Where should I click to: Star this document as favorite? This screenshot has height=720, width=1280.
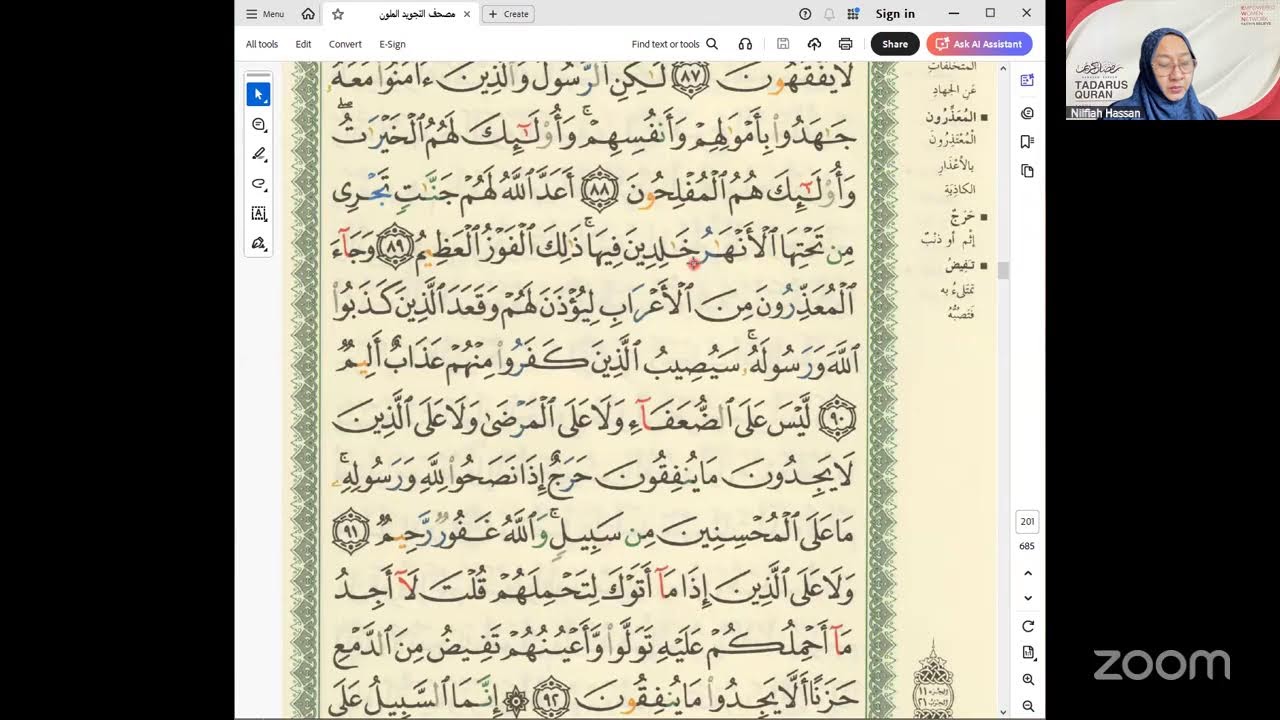coord(338,14)
